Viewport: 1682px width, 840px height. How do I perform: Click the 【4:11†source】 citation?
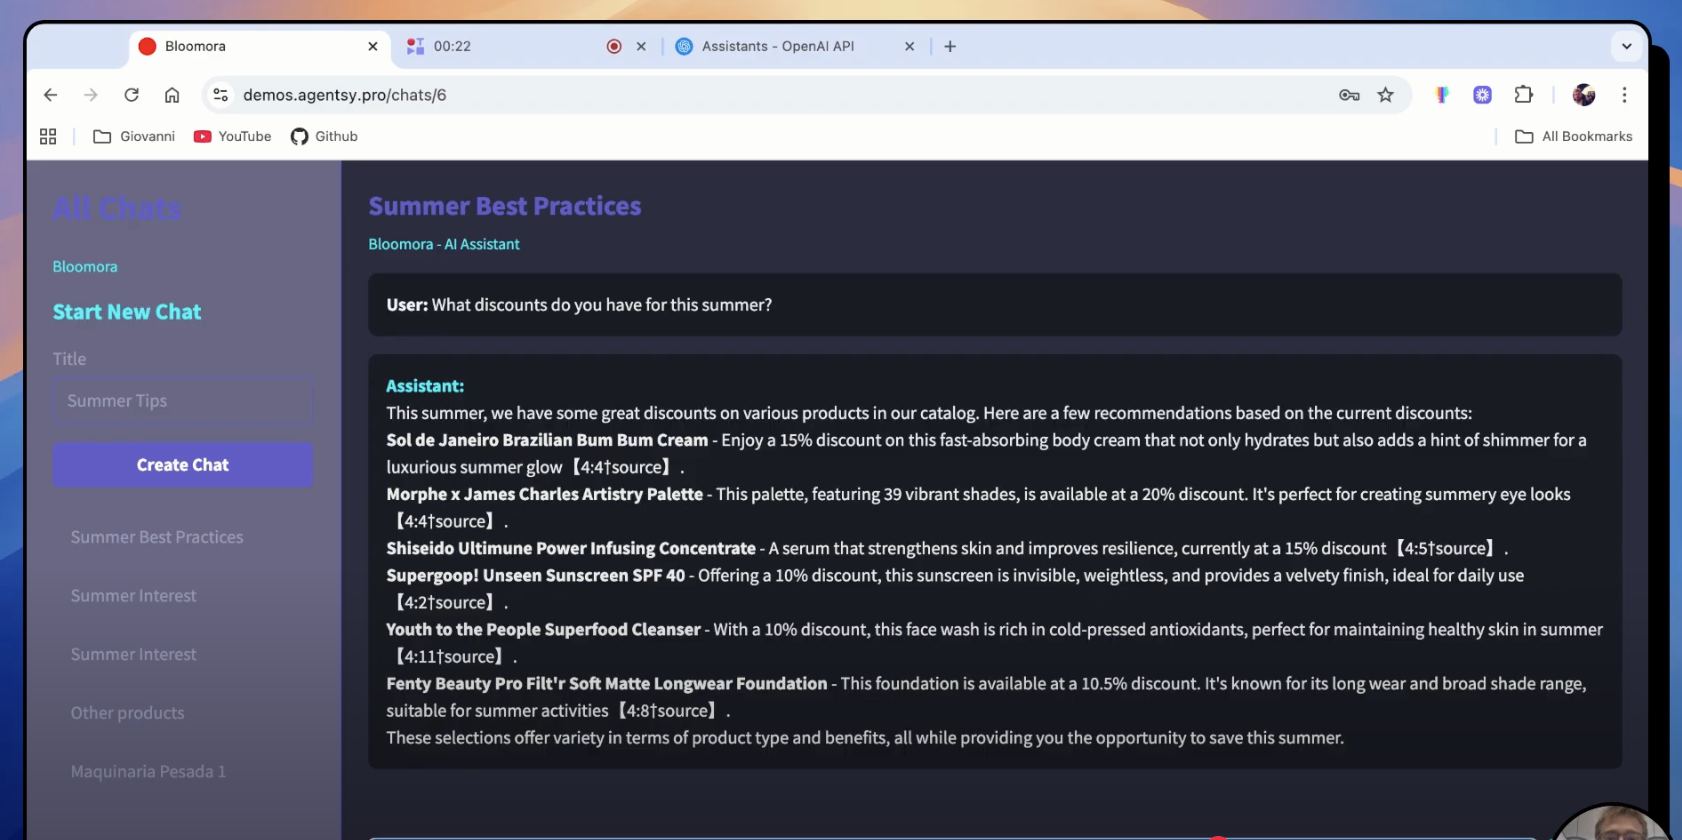pos(448,656)
